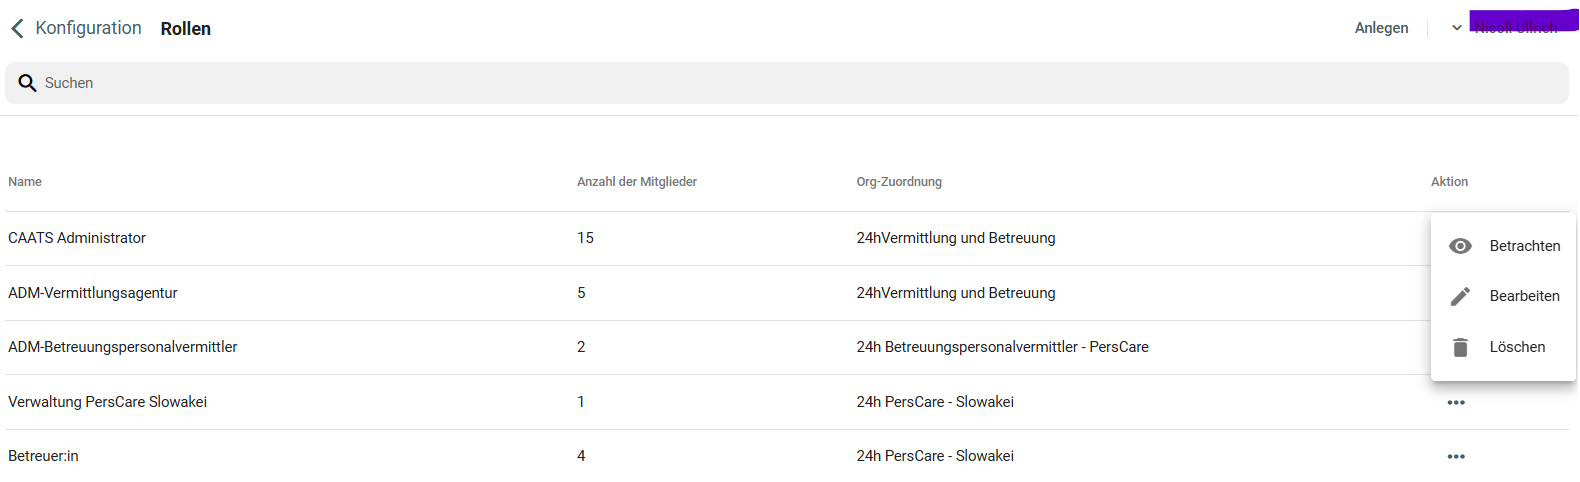
Task: Click the Org-Zuordnung column header
Action: tap(898, 182)
